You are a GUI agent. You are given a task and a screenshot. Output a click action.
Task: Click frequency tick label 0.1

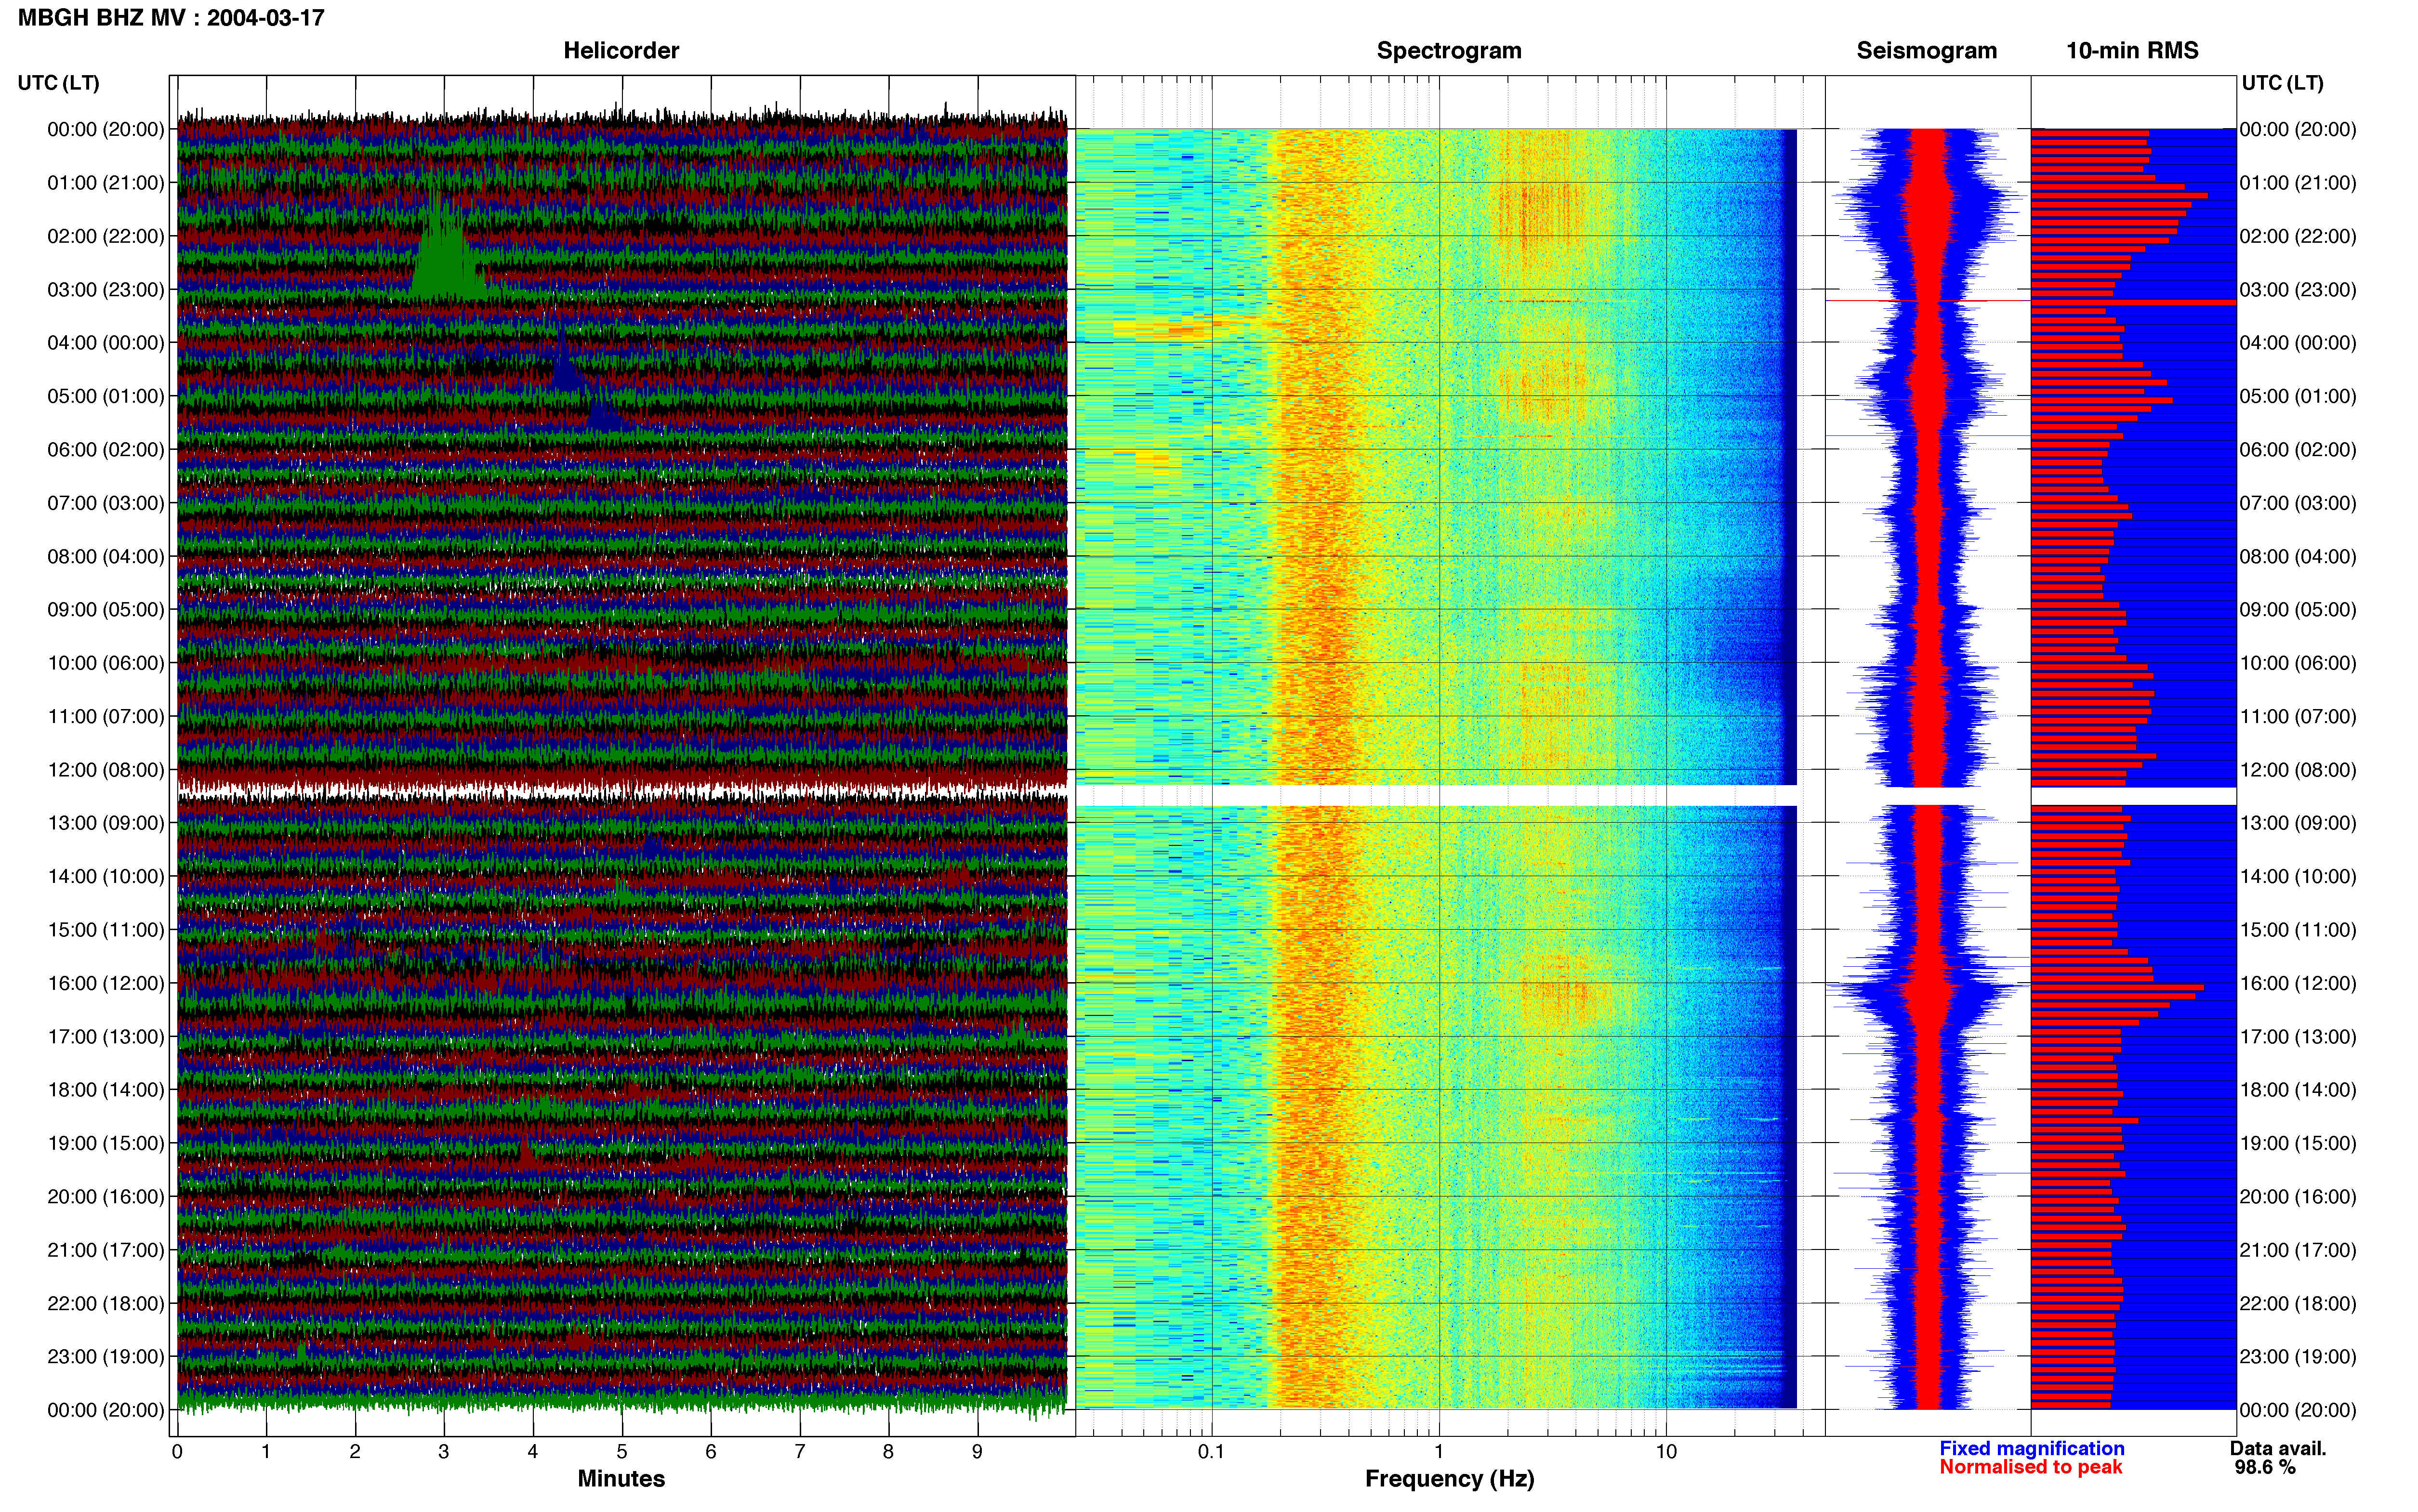1211,1452
